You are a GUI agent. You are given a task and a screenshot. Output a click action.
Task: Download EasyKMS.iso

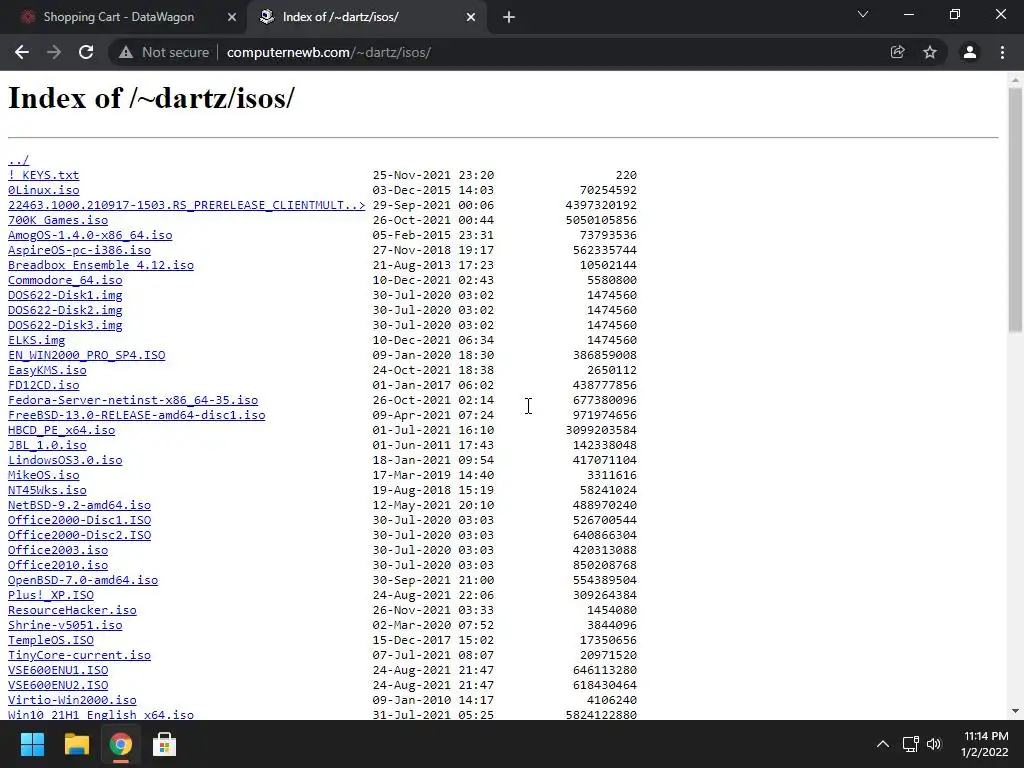tap(47, 370)
